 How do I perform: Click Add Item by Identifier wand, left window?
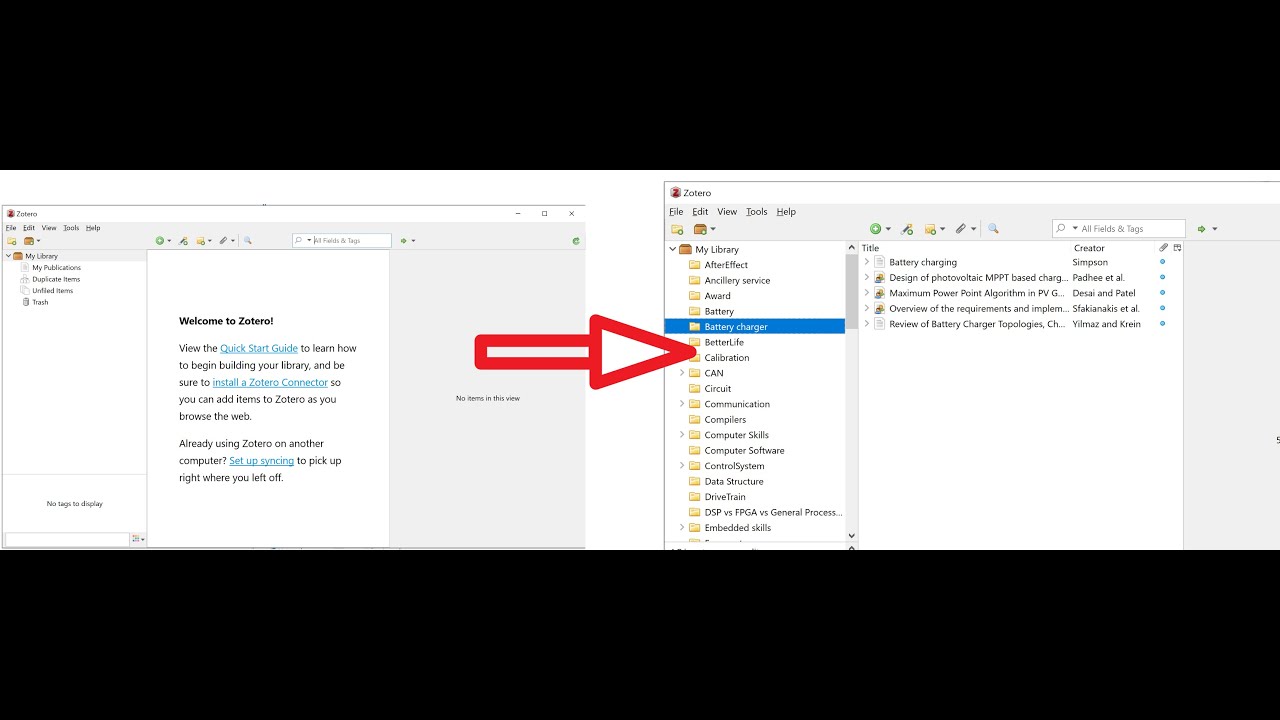click(183, 241)
